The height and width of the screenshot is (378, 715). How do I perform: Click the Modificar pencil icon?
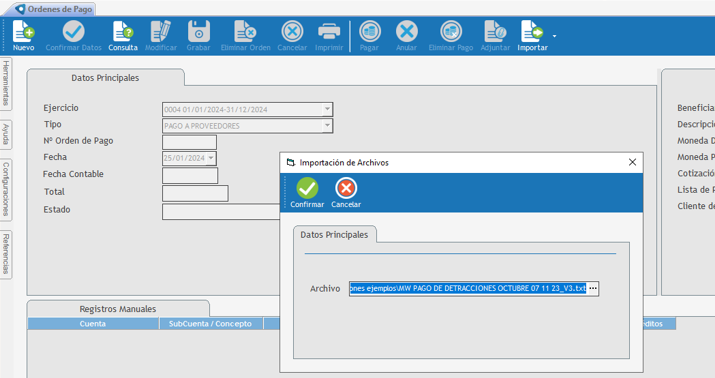161,32
